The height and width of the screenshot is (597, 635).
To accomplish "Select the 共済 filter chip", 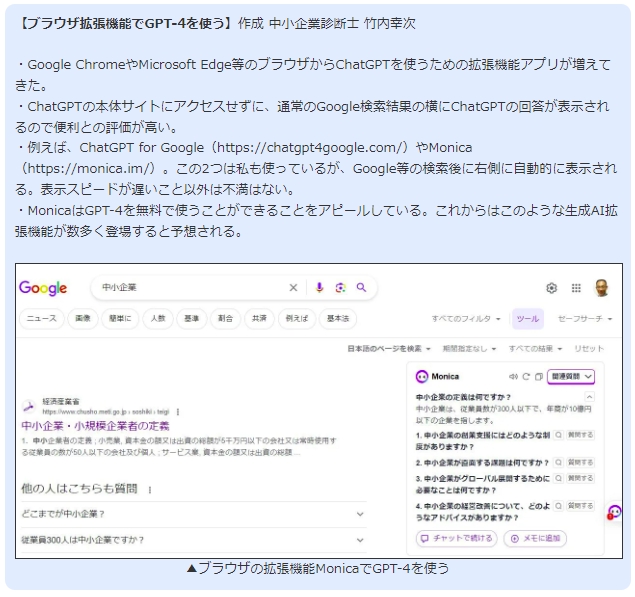I will click(259, 318).
